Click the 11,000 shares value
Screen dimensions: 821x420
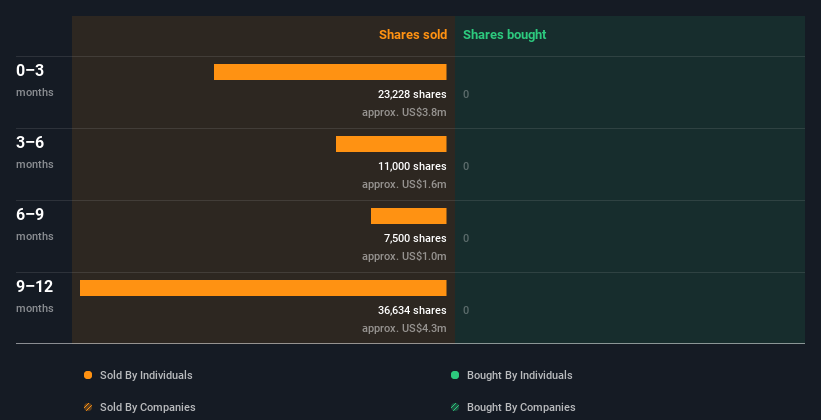412,167
